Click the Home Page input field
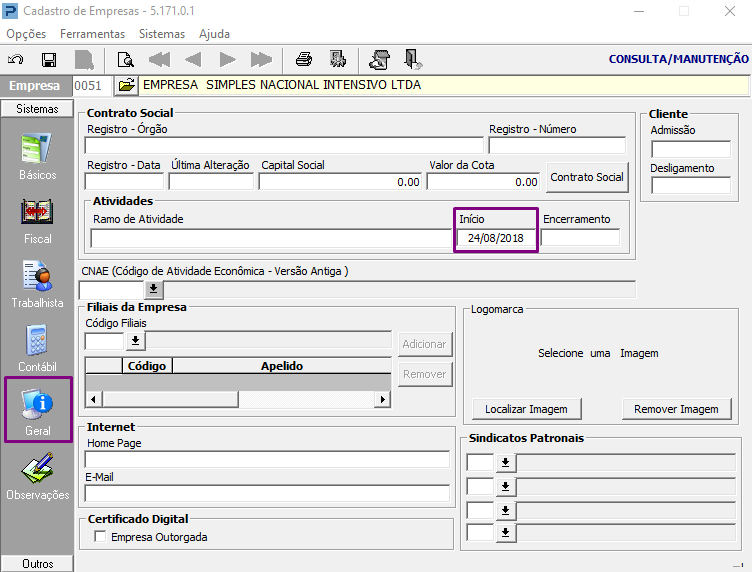 (x=267, y=460)
